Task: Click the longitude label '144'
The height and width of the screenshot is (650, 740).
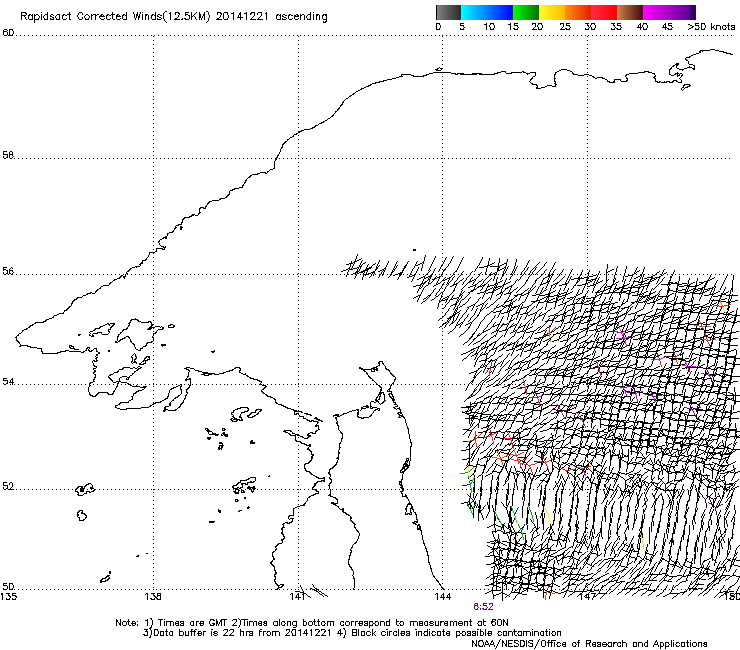Action: [443, 597]
